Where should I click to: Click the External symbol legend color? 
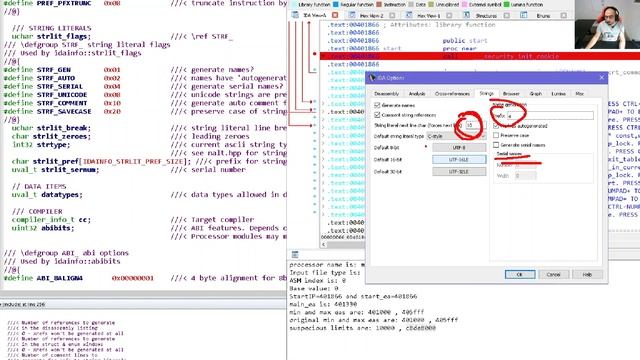tap(464, 4)
